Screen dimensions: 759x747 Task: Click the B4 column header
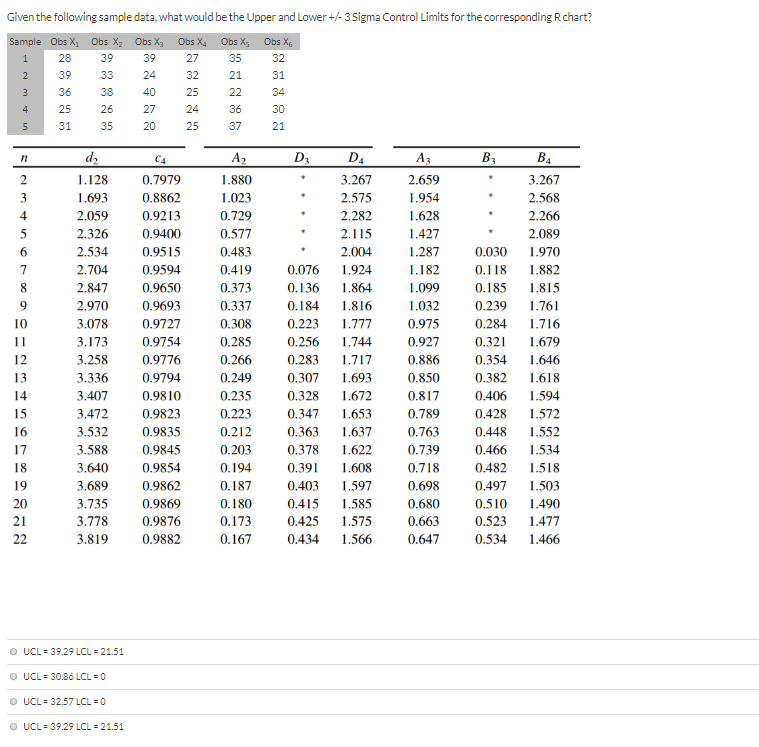[x=544, y=158]
